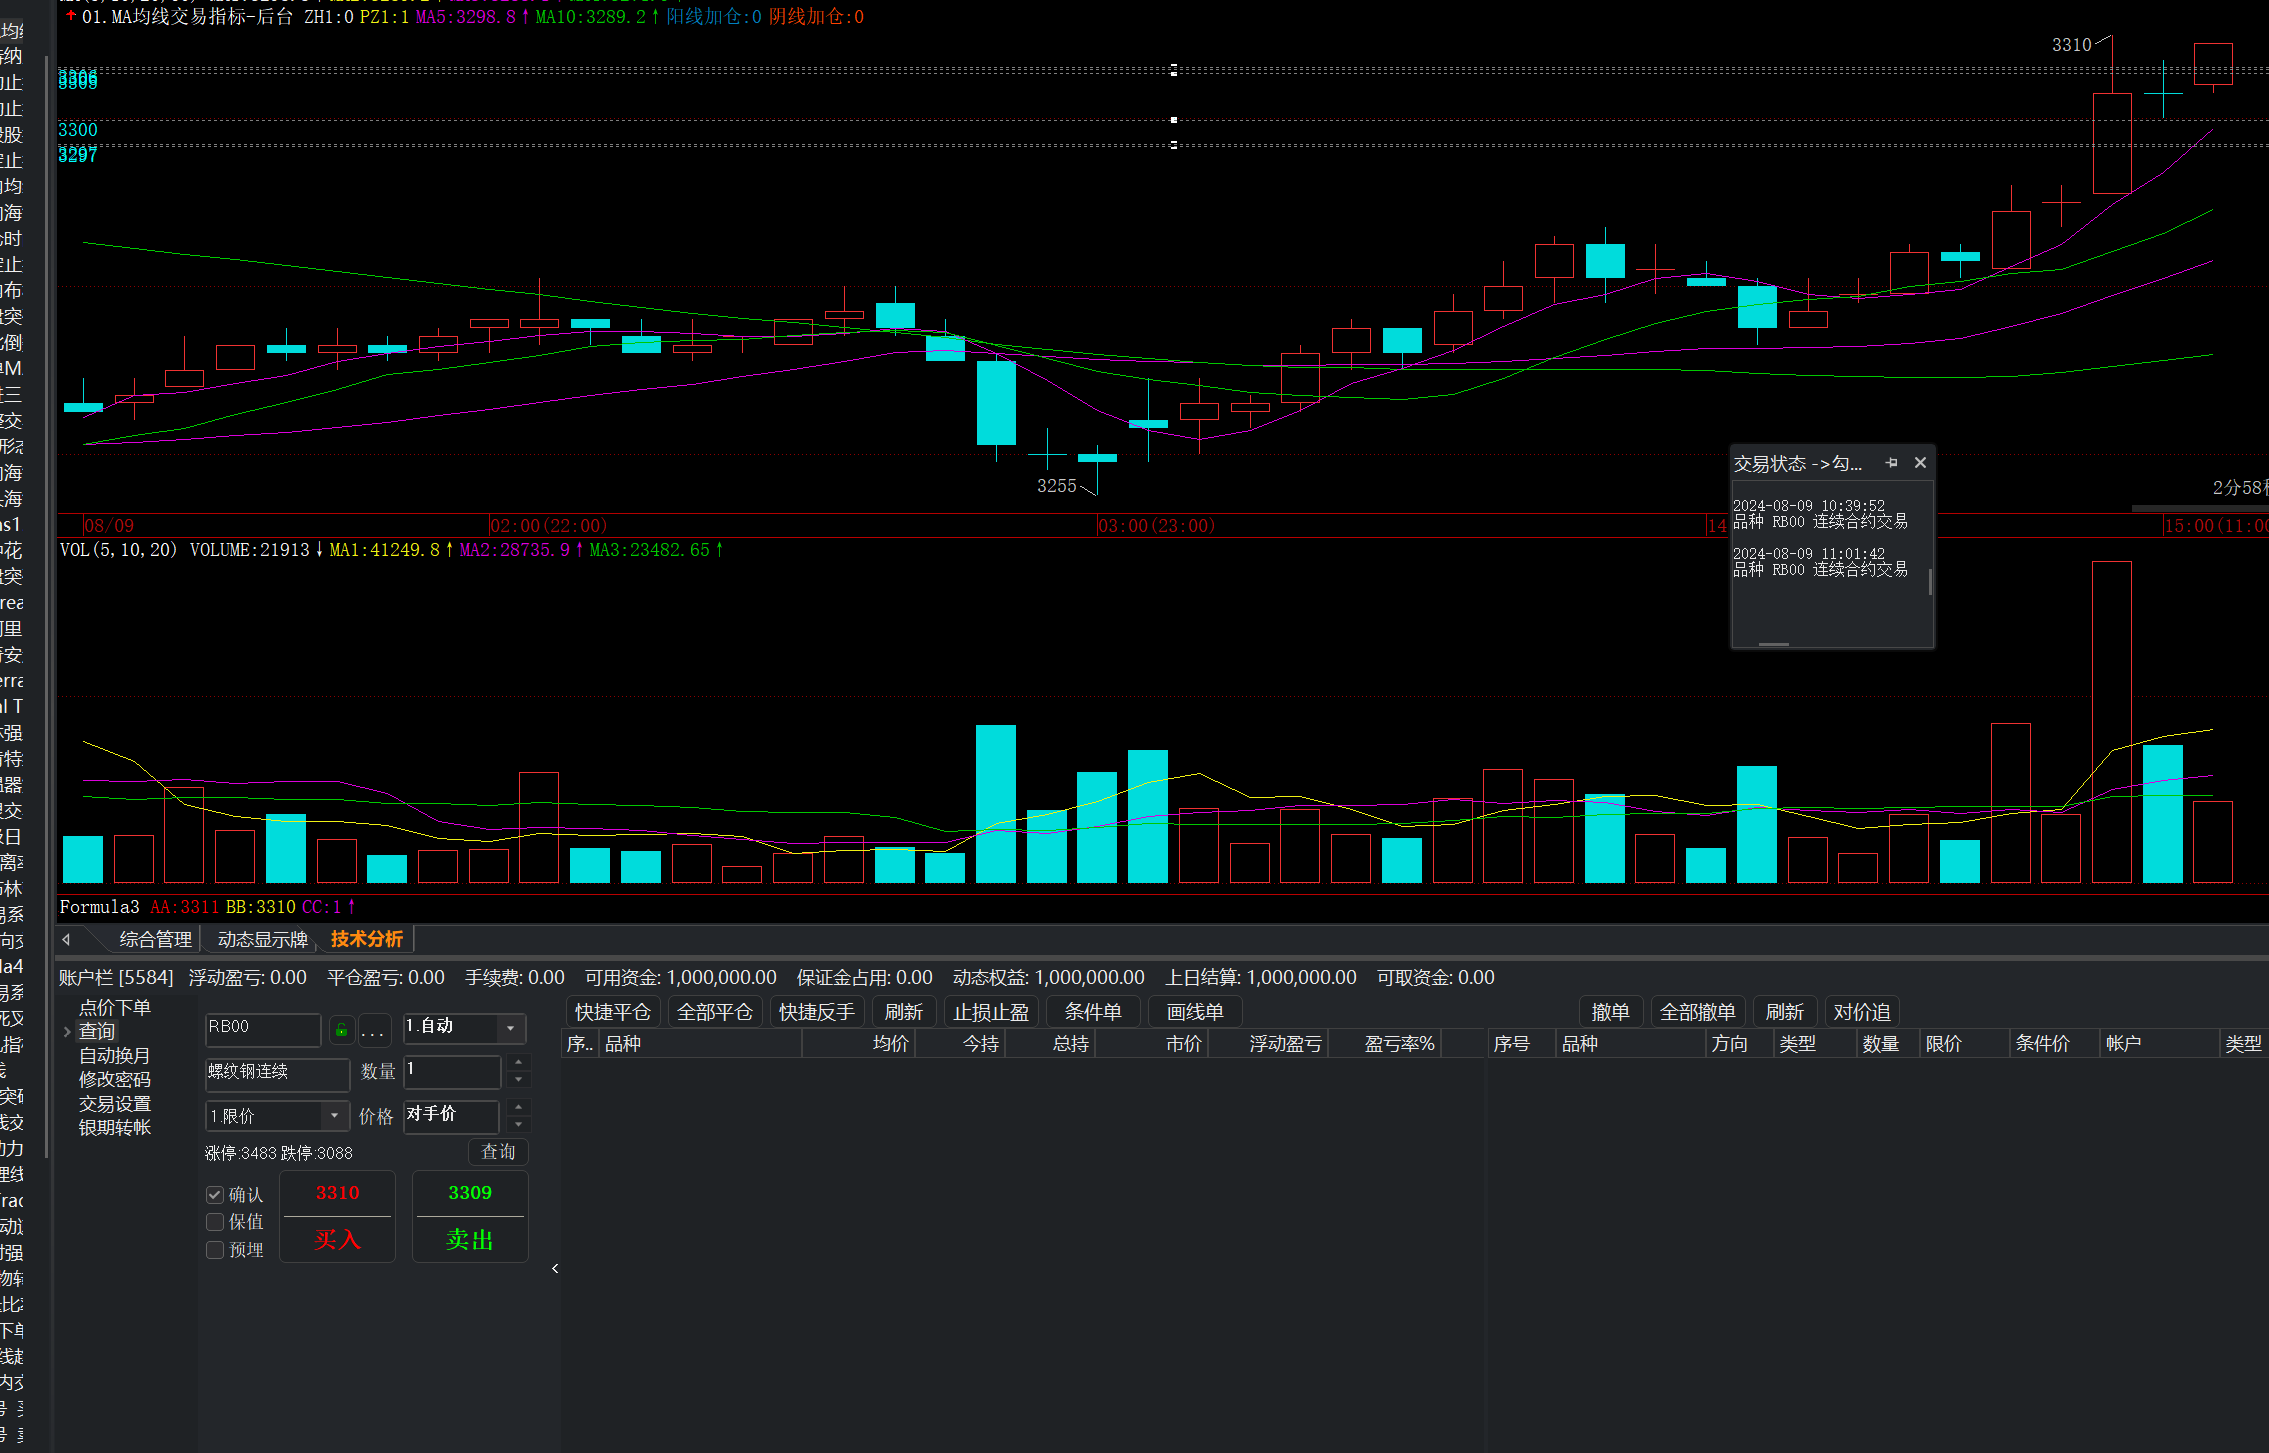This screenshot has height=1453, width=2269.
Task: Click the vertical scrollbar in the 交易状态 panel
Action: [x=1930, y=582]
